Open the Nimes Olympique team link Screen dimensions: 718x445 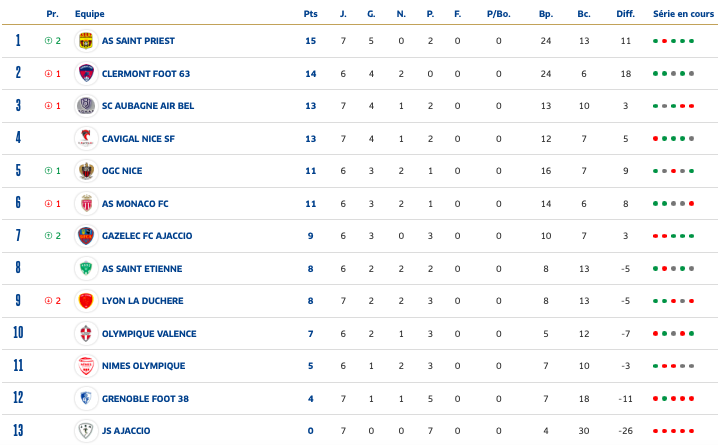(x=143, y=366)
